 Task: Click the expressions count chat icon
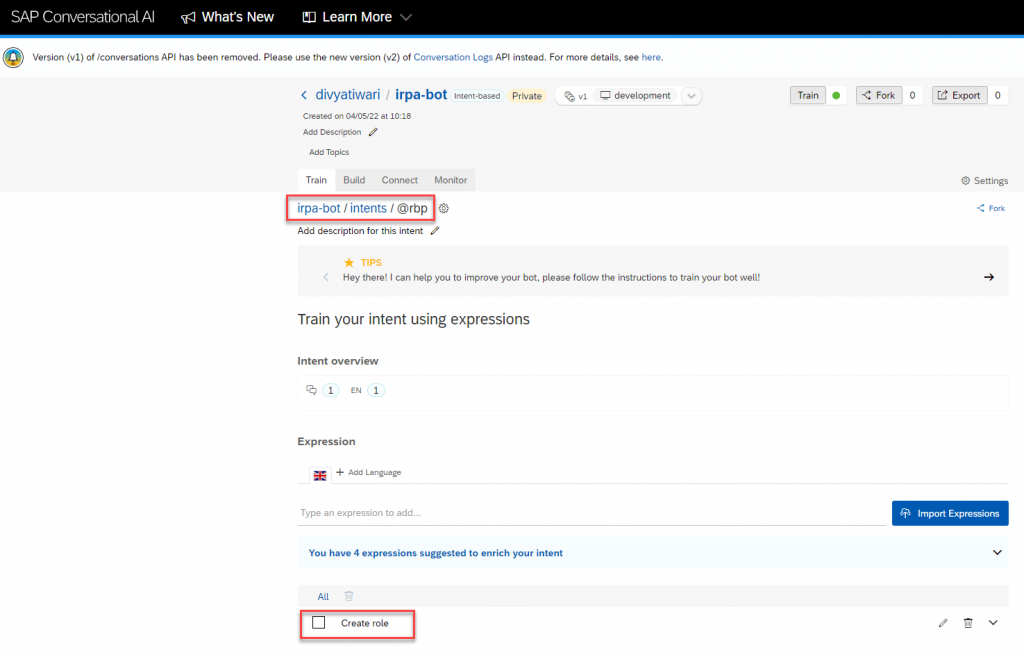[312, 390]
